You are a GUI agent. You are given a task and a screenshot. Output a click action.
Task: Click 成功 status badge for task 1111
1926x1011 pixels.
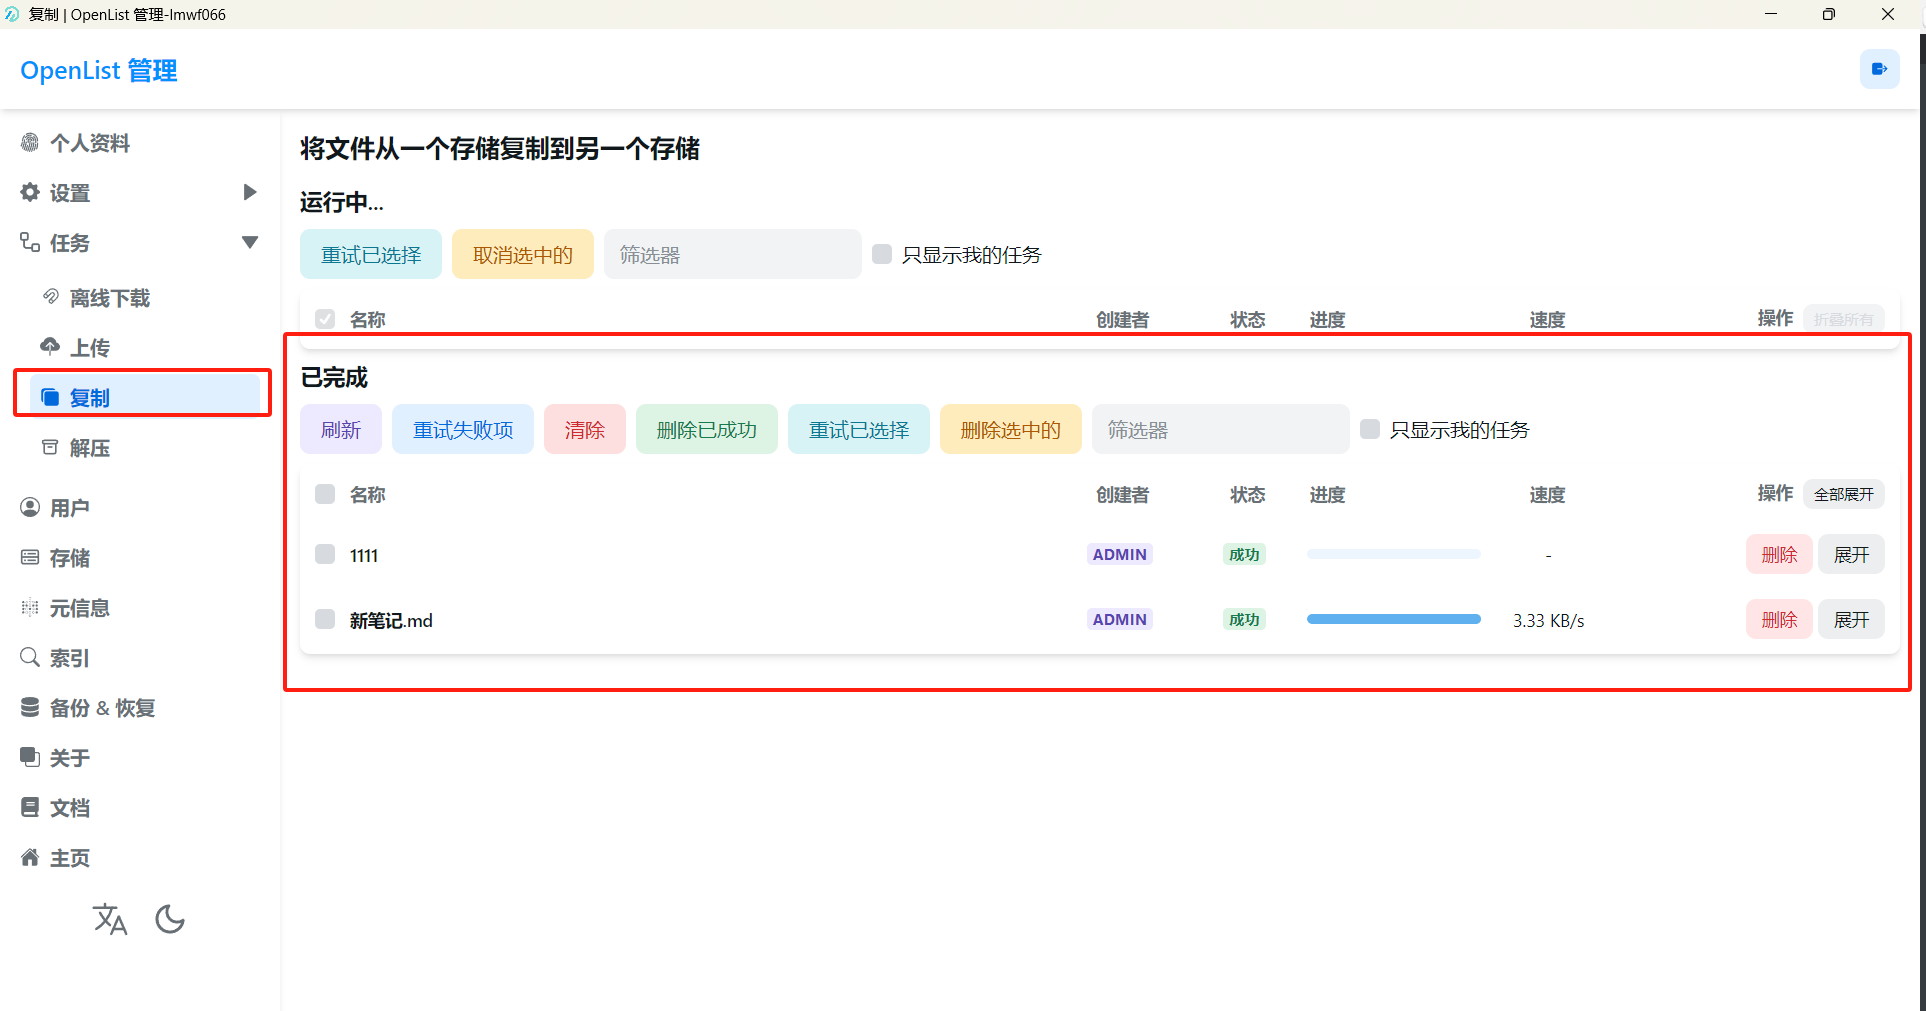(x=1244, y=554)
